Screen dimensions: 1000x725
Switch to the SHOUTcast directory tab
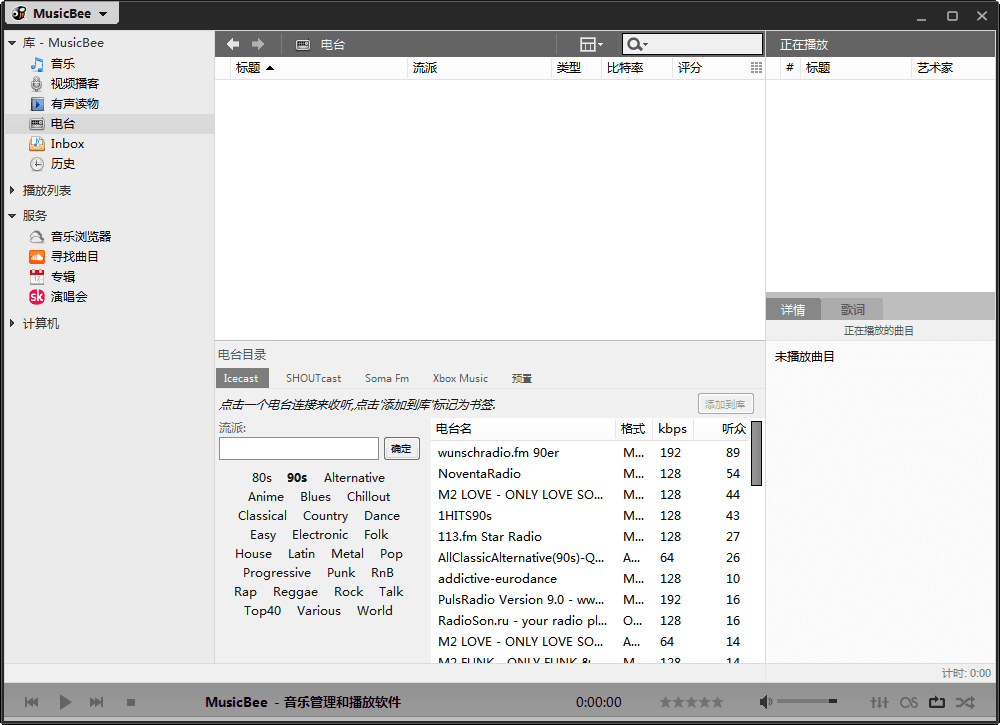point(313,378)
